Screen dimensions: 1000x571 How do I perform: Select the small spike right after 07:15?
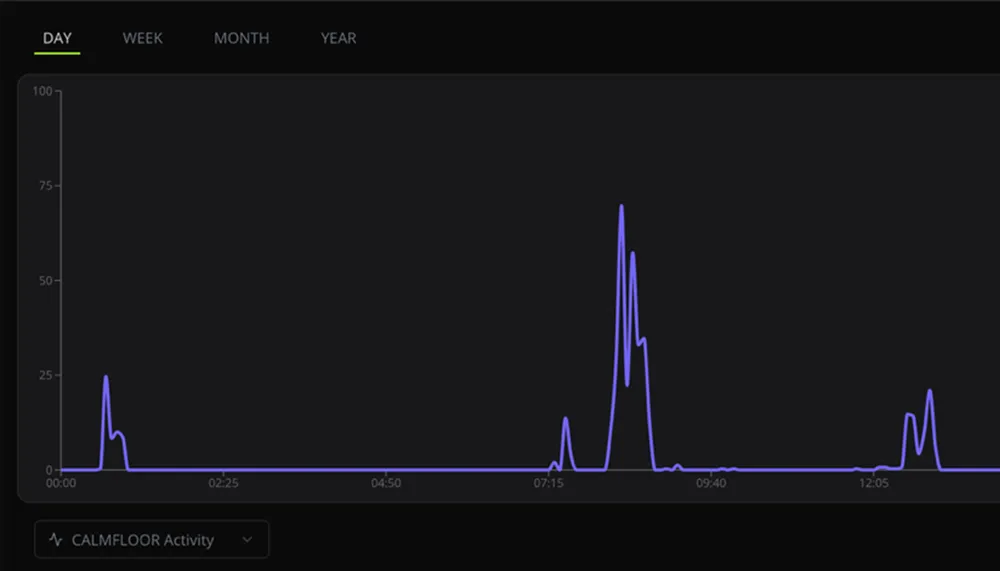(566, 419)
